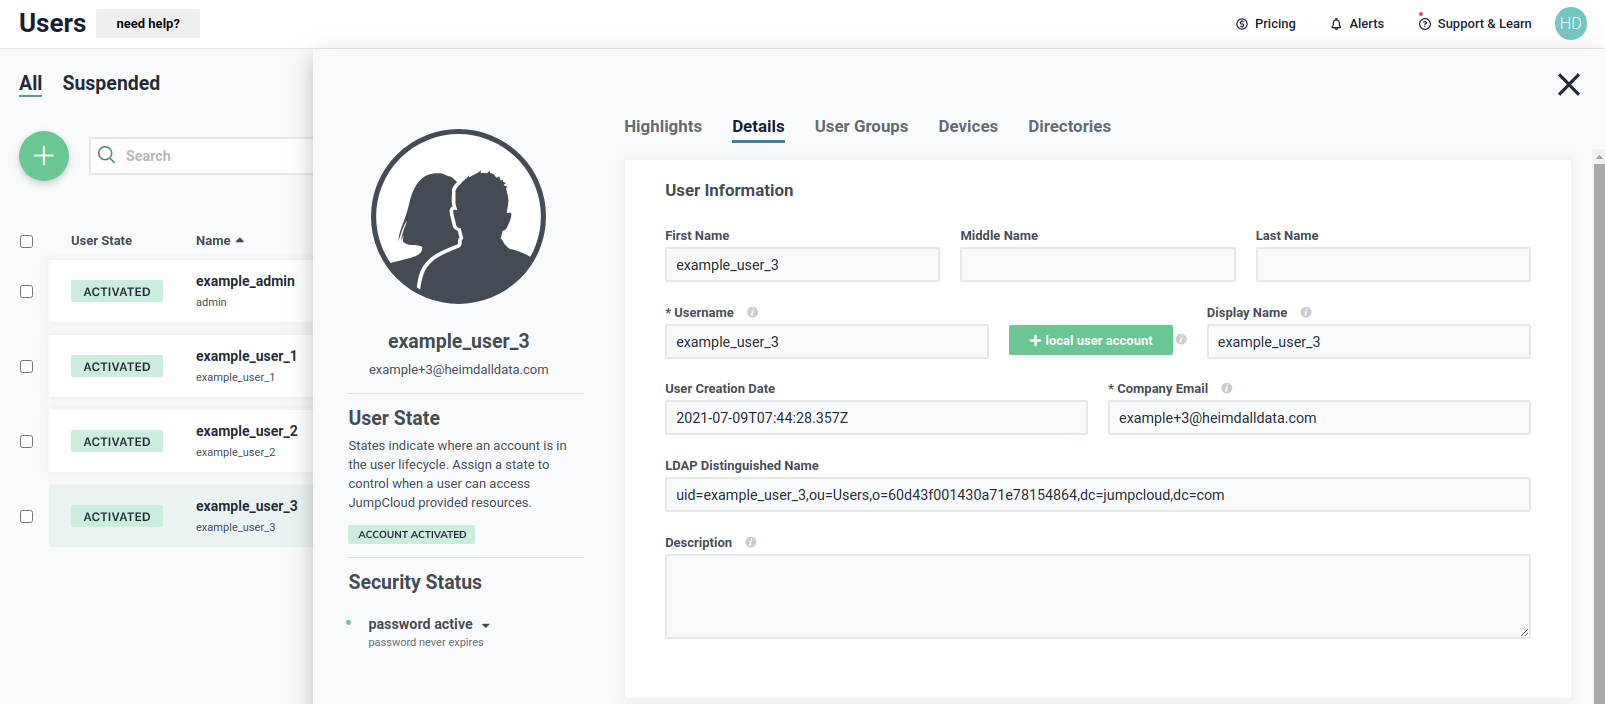Click the local user account button
1605x704 pixels.
click(x=1090, y=341)
